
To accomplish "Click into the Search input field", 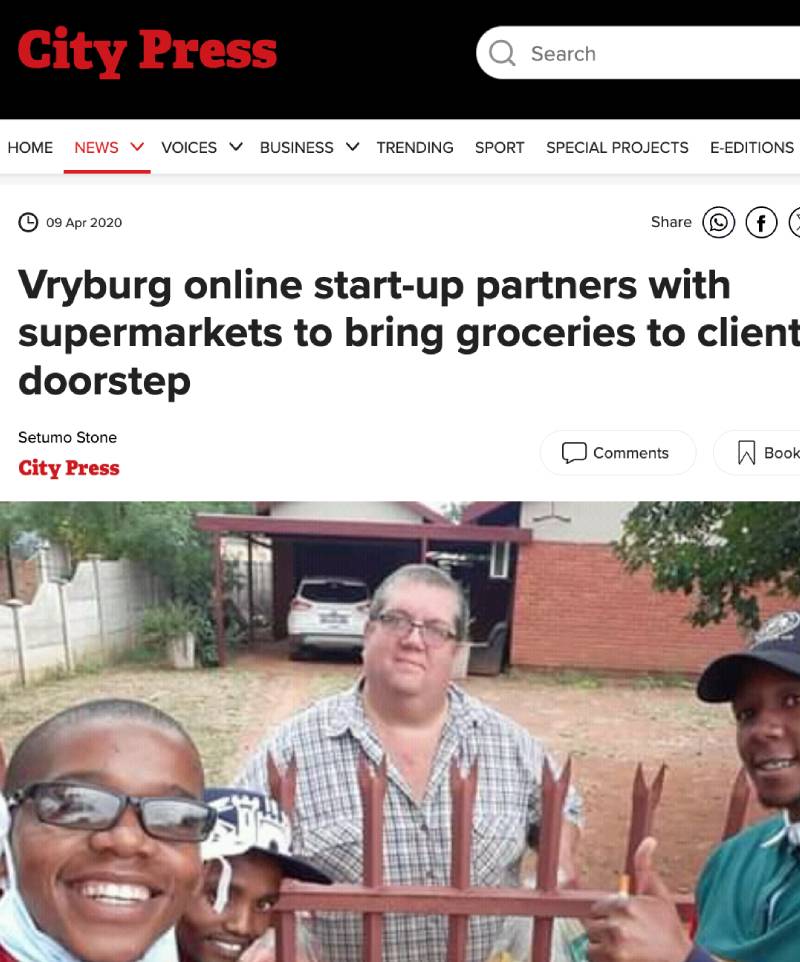I will tap(638, 53).
